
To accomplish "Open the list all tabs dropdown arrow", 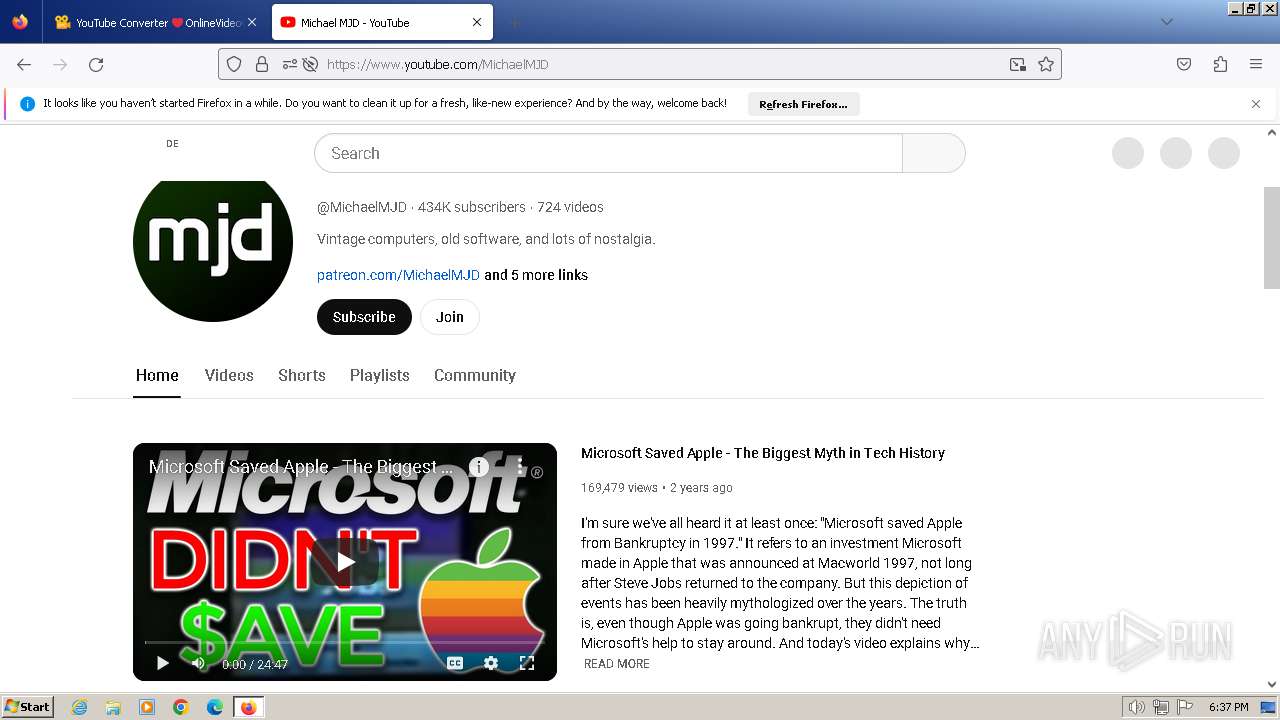I will tap(1166, 22).
